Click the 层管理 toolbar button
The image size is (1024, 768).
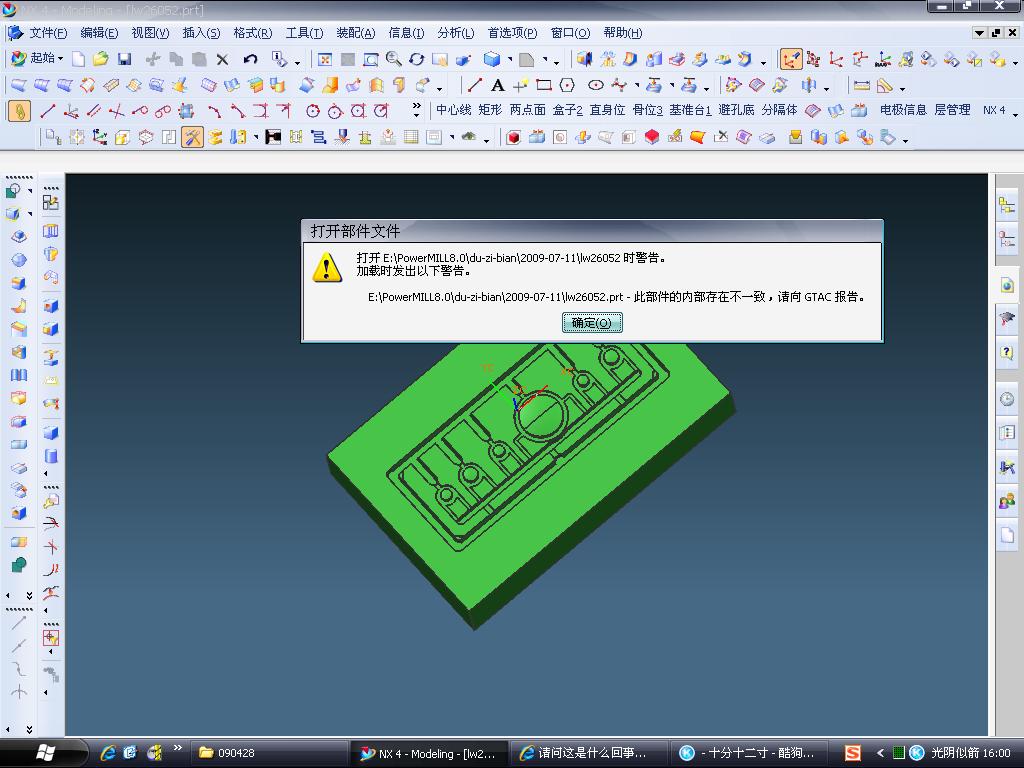(952, 110)
